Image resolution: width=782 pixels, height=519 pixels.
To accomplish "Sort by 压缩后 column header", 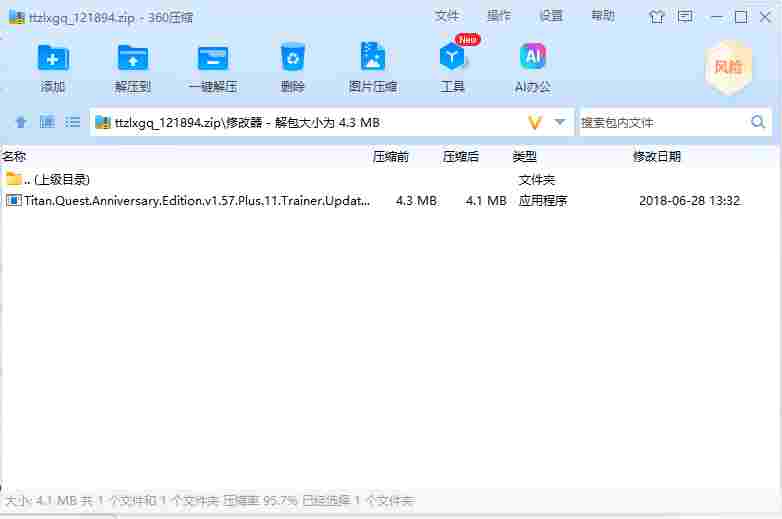I will pyautogui.click(x=460, y=157).
